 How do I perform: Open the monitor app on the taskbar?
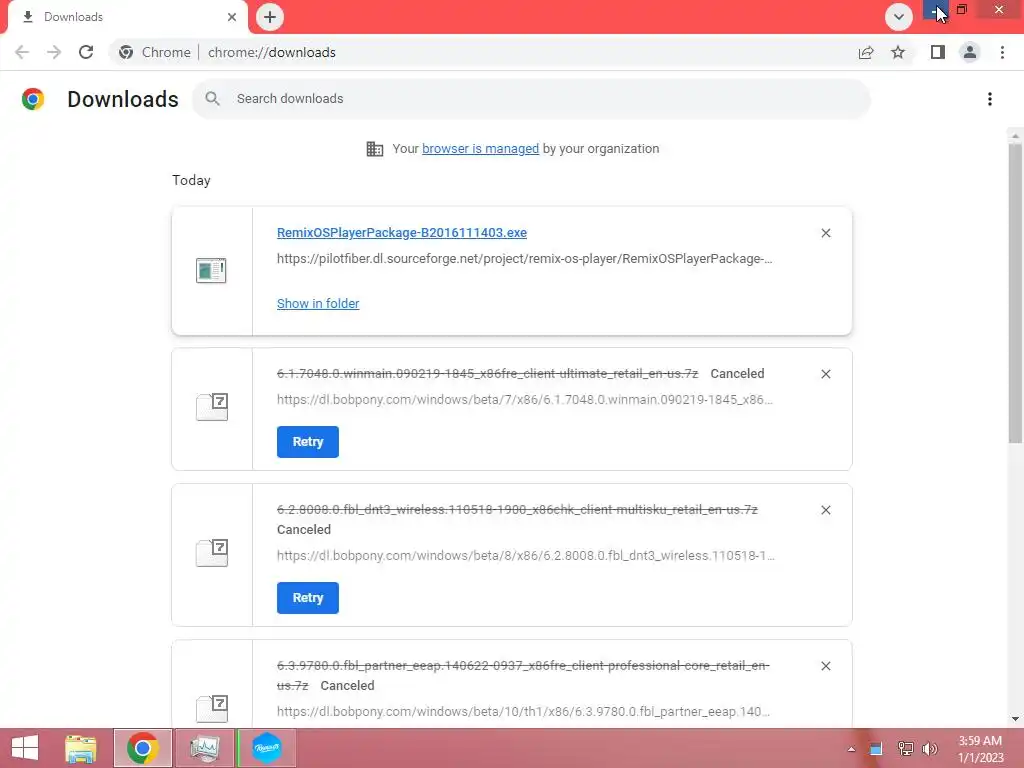[204, 748]
